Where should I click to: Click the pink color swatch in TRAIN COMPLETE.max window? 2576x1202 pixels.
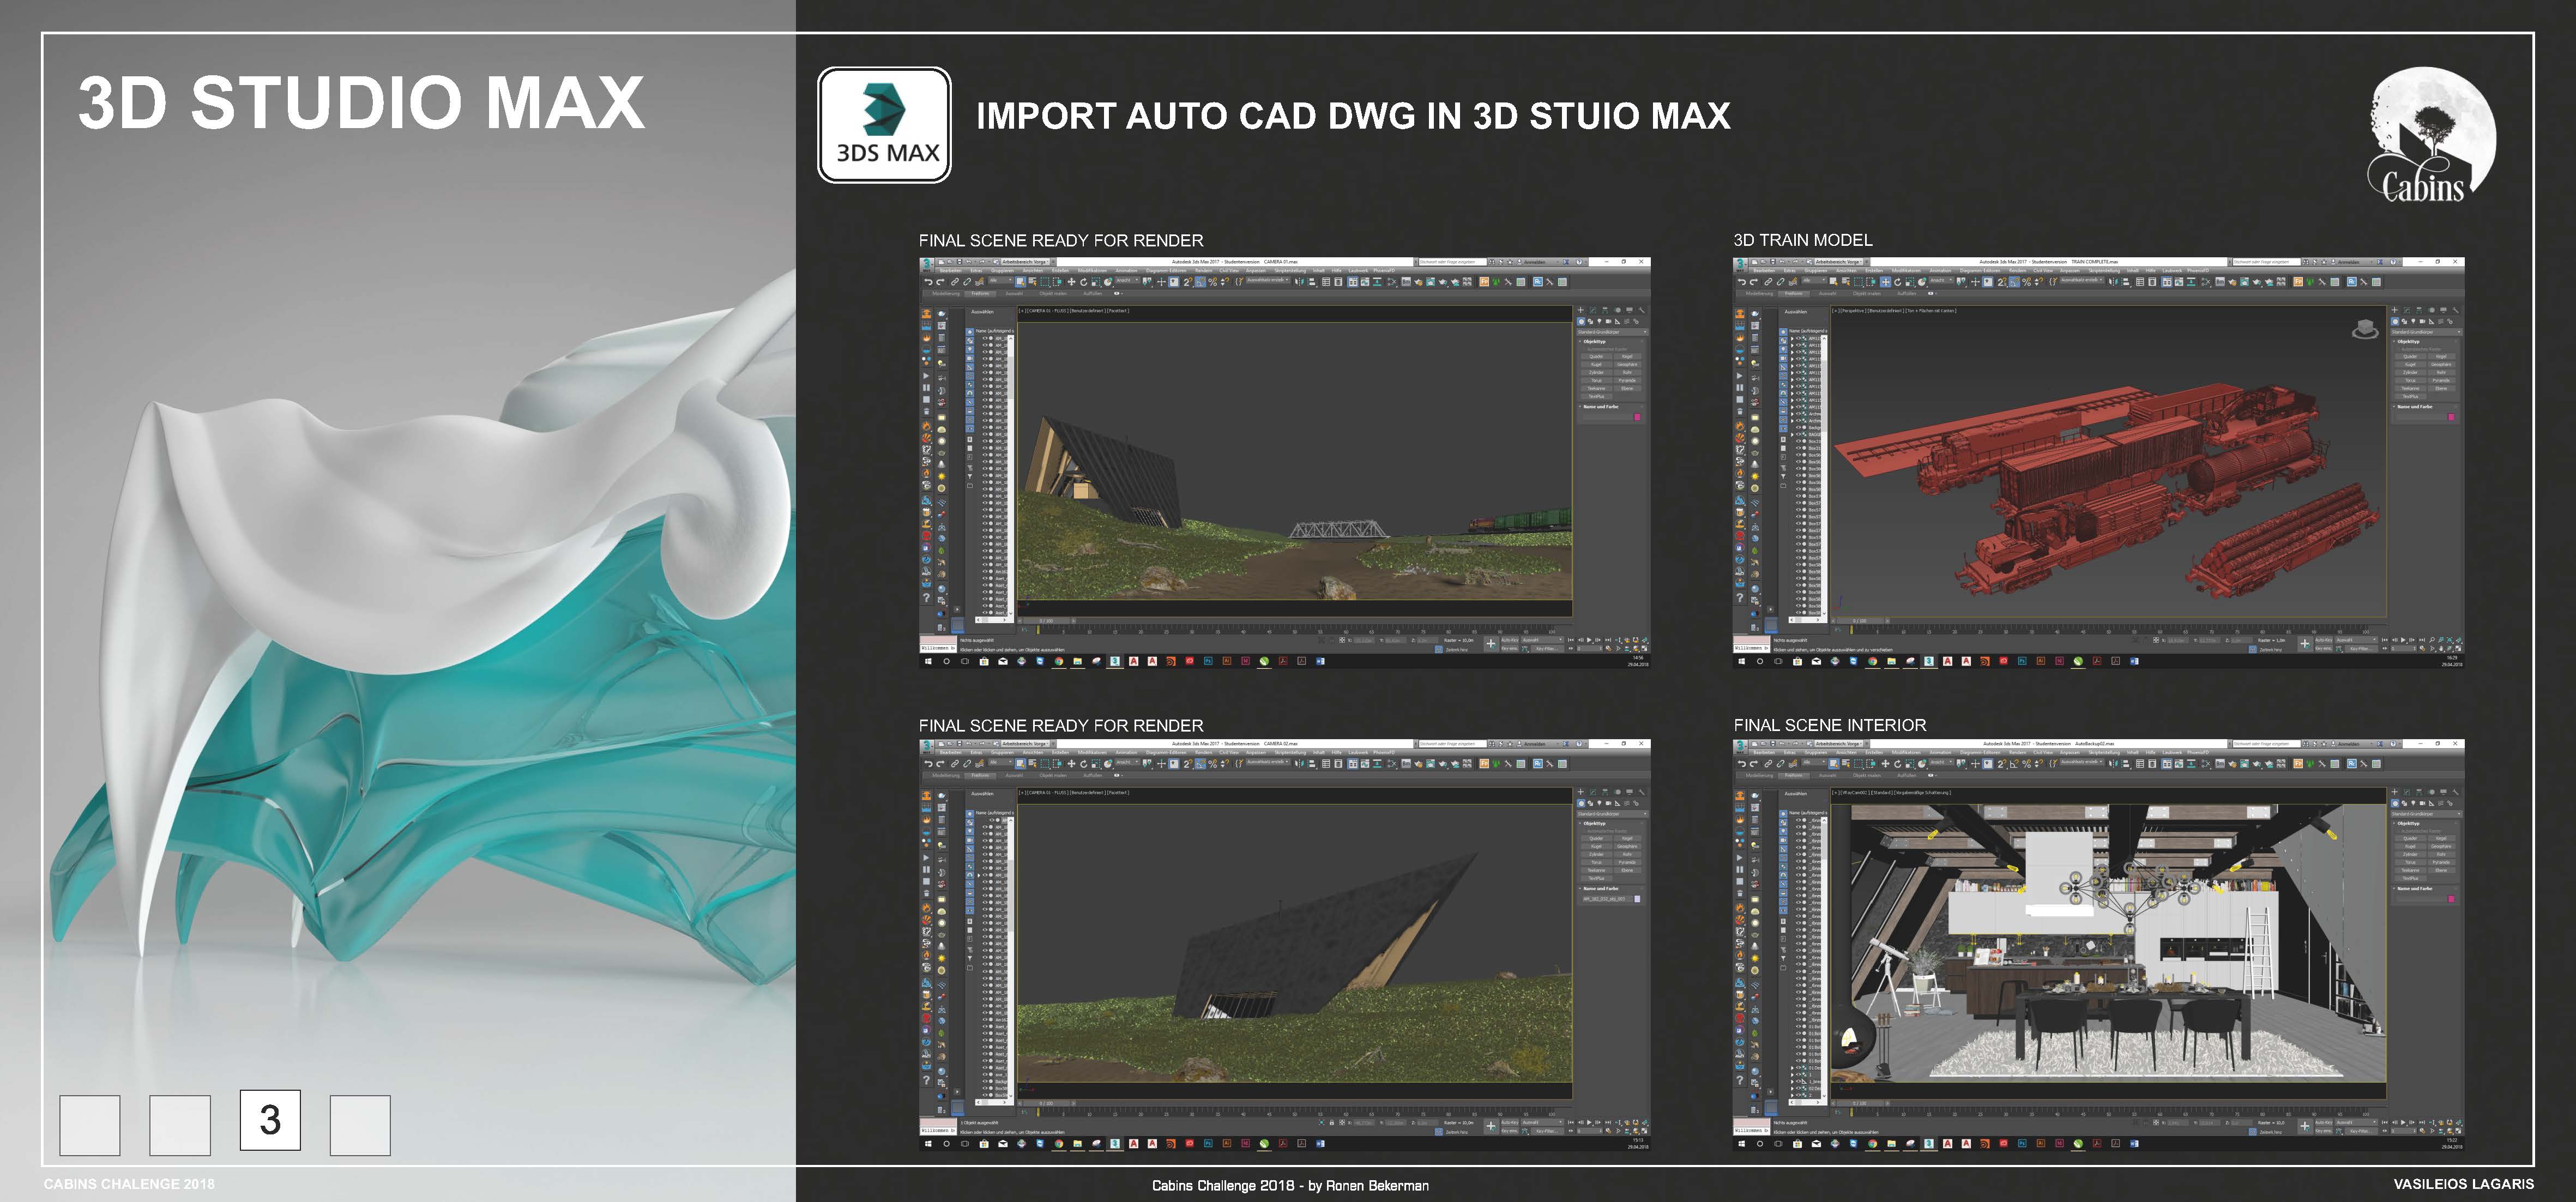(2452, 417)
